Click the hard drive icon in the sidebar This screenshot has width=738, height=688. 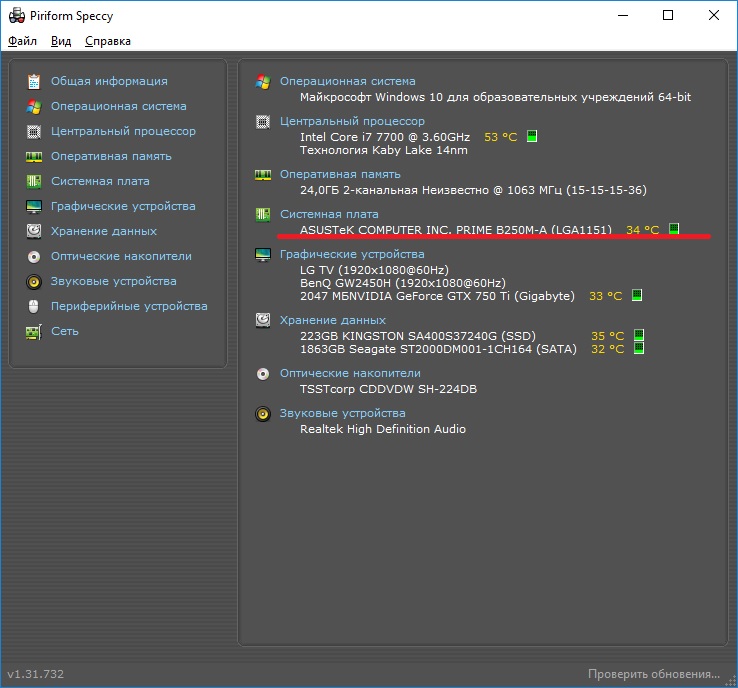click(x=33, y=231)
